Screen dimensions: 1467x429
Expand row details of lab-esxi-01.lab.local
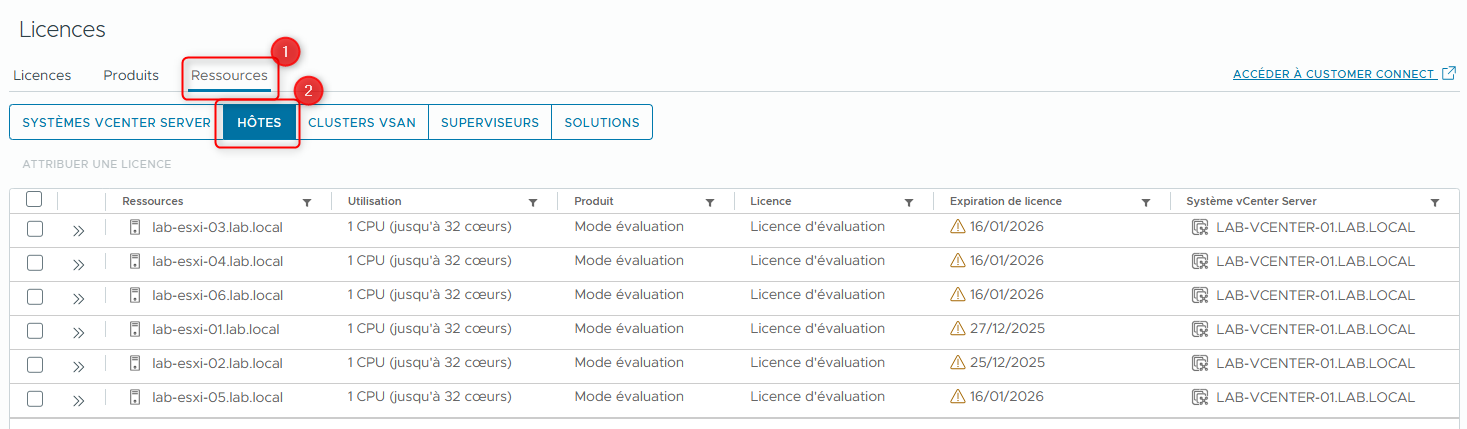point(78,332)
